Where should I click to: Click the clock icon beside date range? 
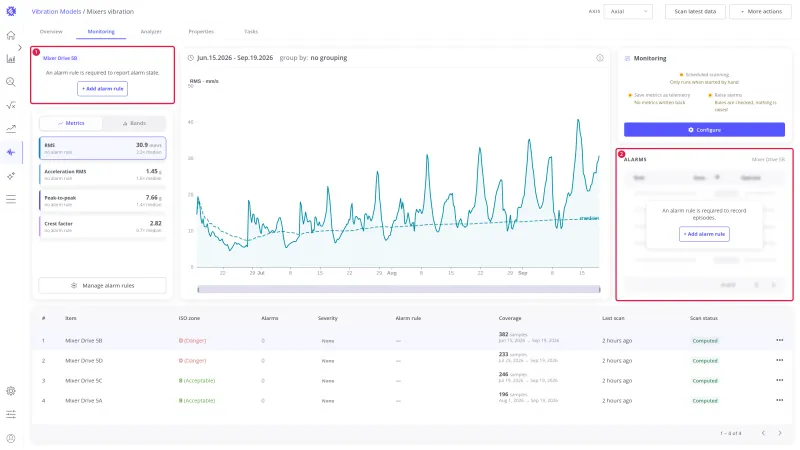point(190,58)
